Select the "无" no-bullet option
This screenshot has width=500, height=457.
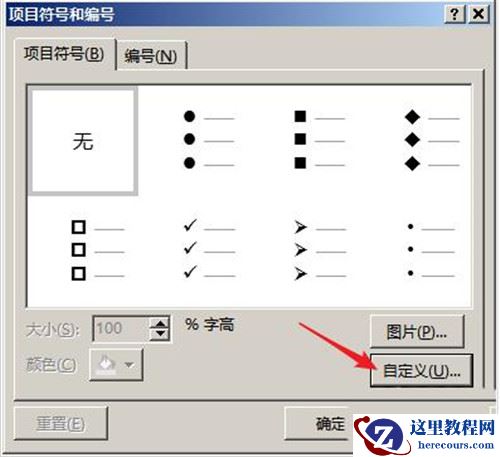click(x=83, y=141)
